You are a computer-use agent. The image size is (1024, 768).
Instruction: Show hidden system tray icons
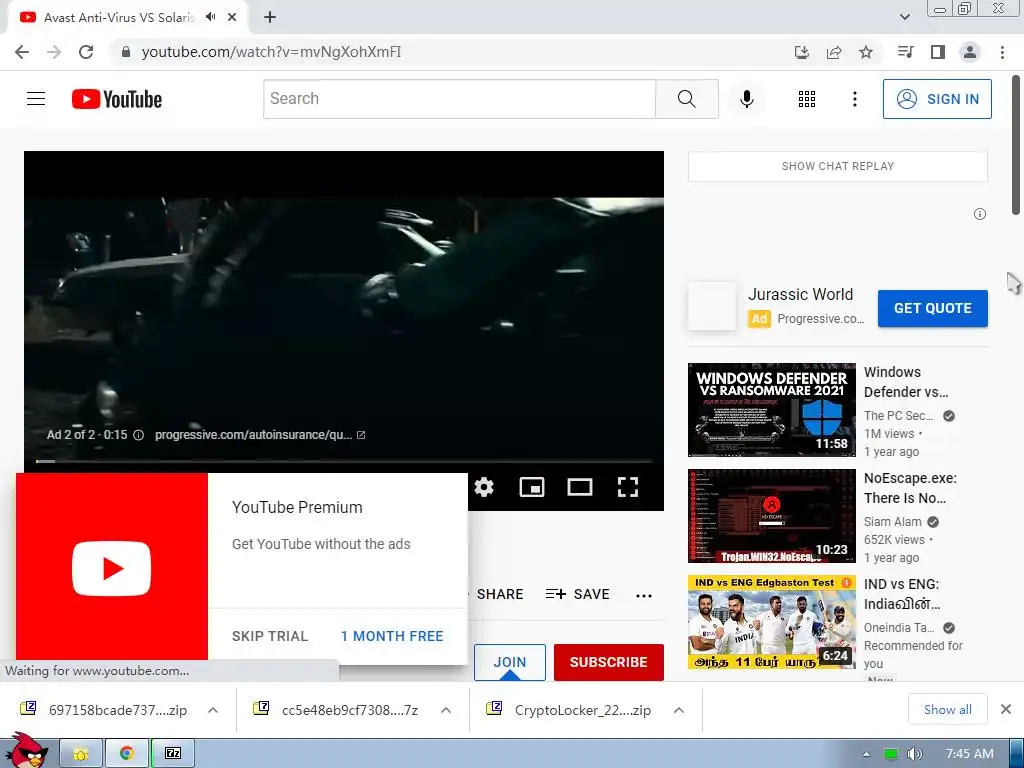tap(866, 754)
